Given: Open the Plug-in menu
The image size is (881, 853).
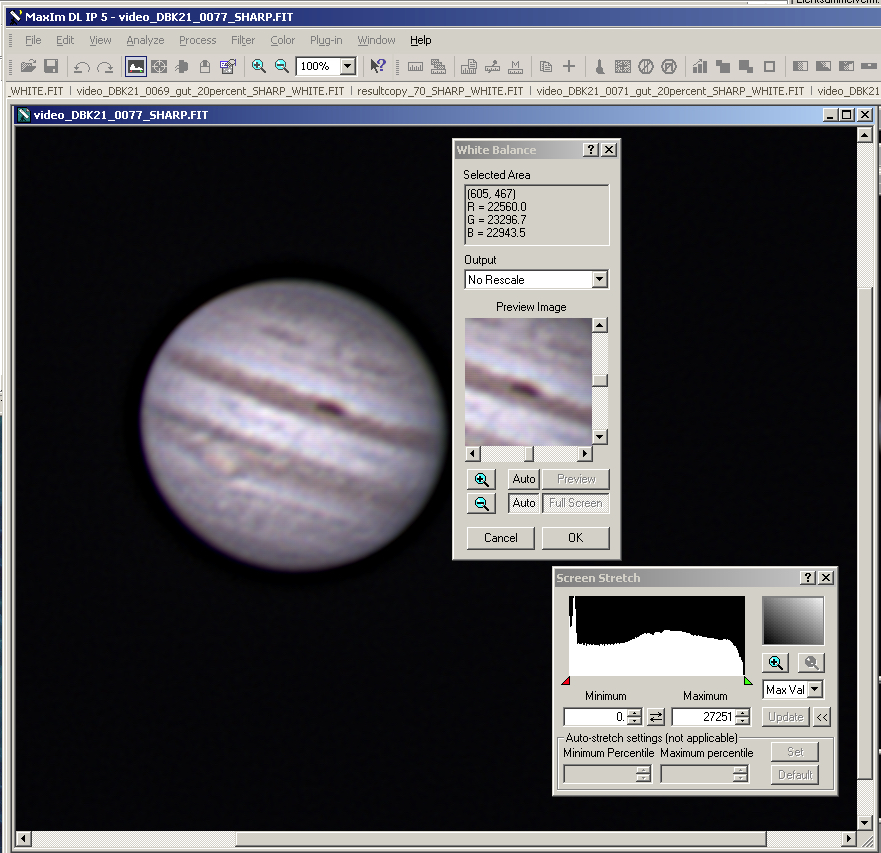Looking at the screenshot, I should click(x=326, y=40).
